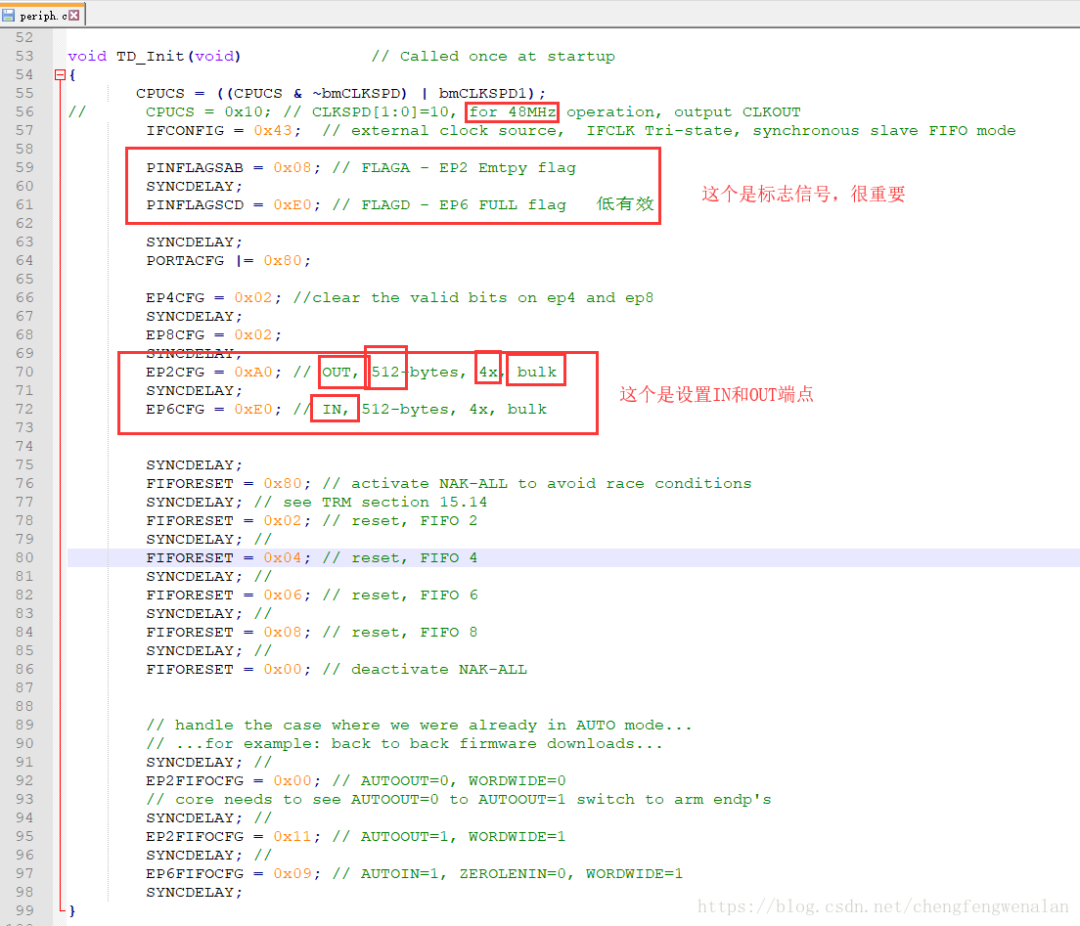Switch to the periph.c tab

coord(42,14)
